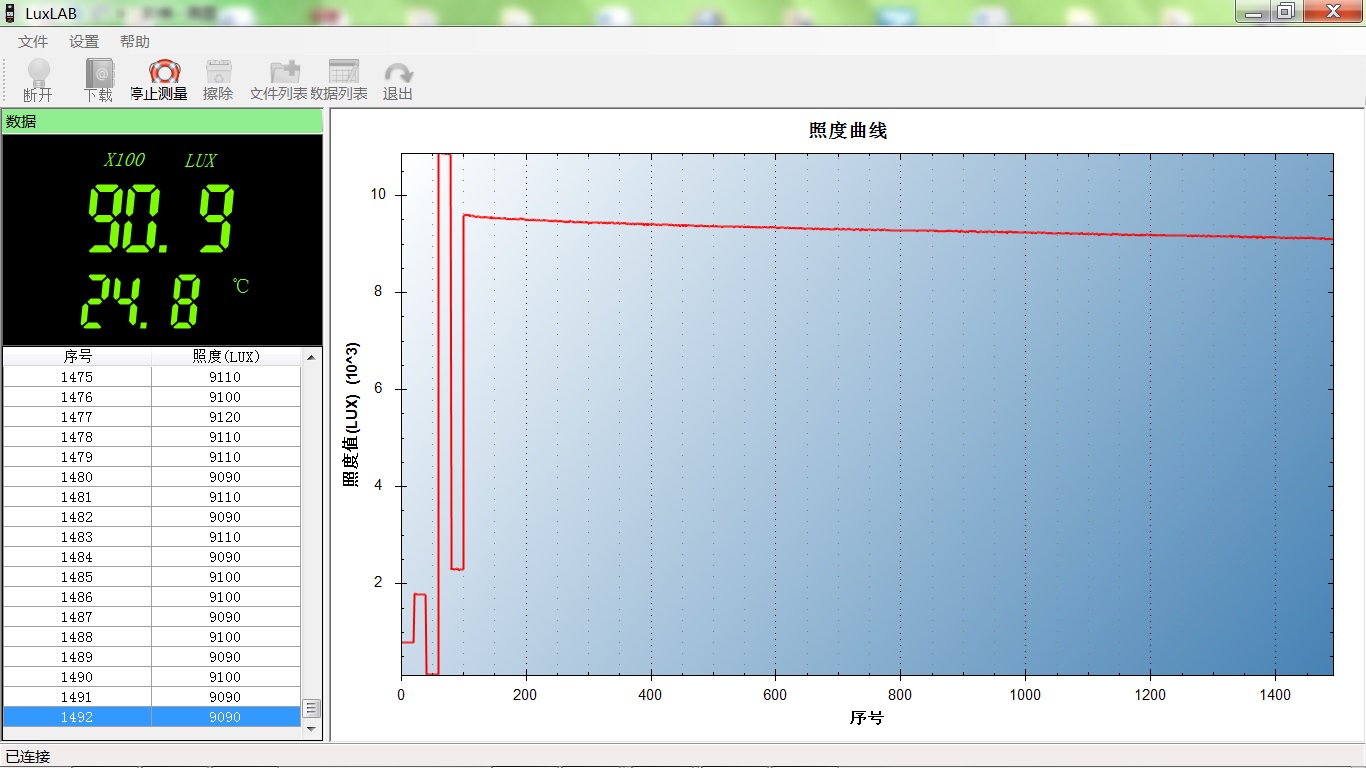Click the 9120 lux value cell
The width and height of the screenshot is (1366, 768).
point(226,417)
